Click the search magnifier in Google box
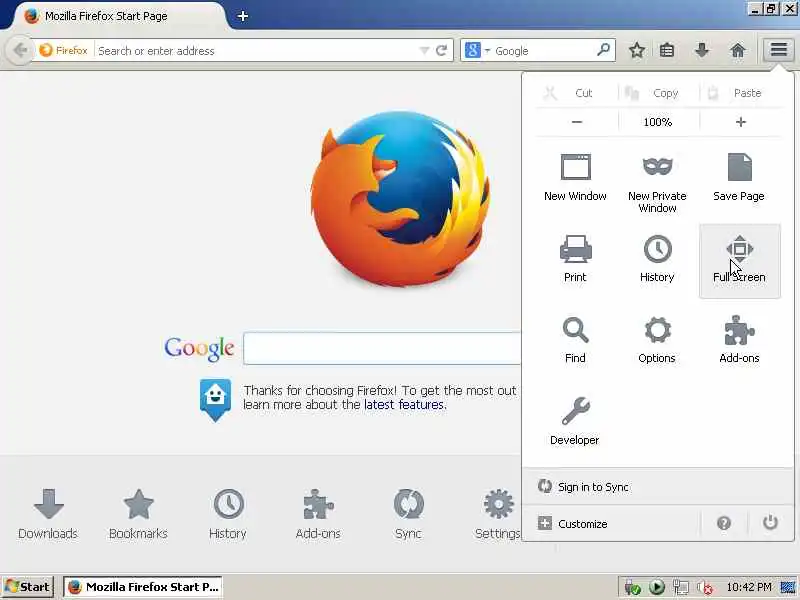The width and height of the screenshot is (800, 600). (604, 50)
